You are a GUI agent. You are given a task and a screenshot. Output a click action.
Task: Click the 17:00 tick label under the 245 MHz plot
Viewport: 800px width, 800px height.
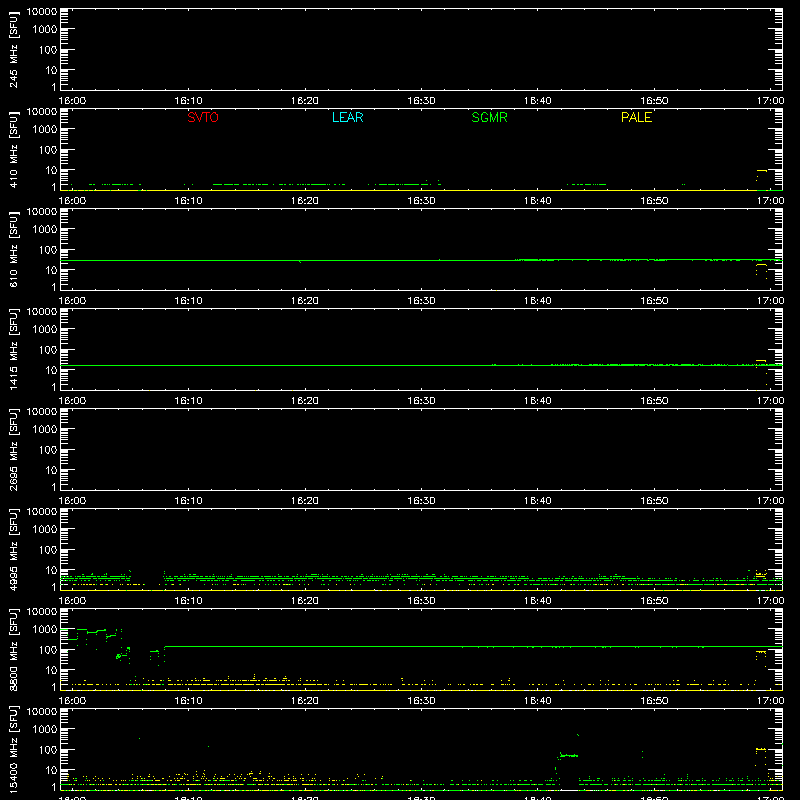coord(770,101)
